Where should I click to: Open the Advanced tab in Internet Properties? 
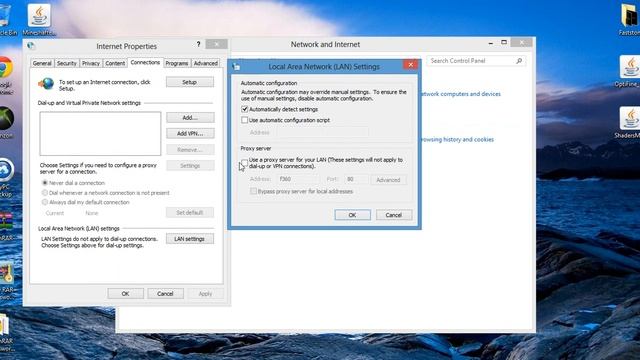(206, 63)
